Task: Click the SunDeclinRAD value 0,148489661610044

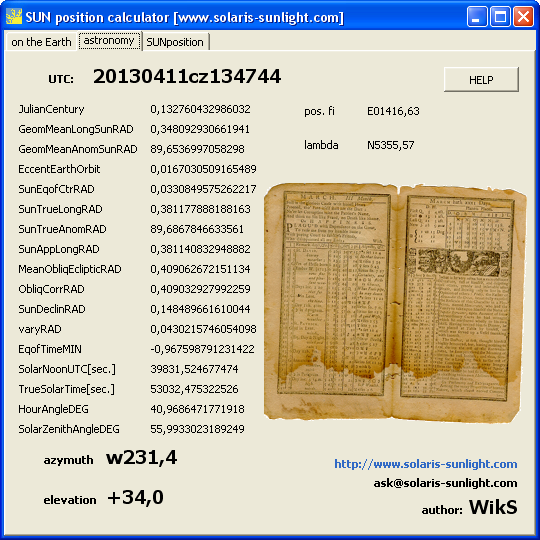Action: [200, 309]
